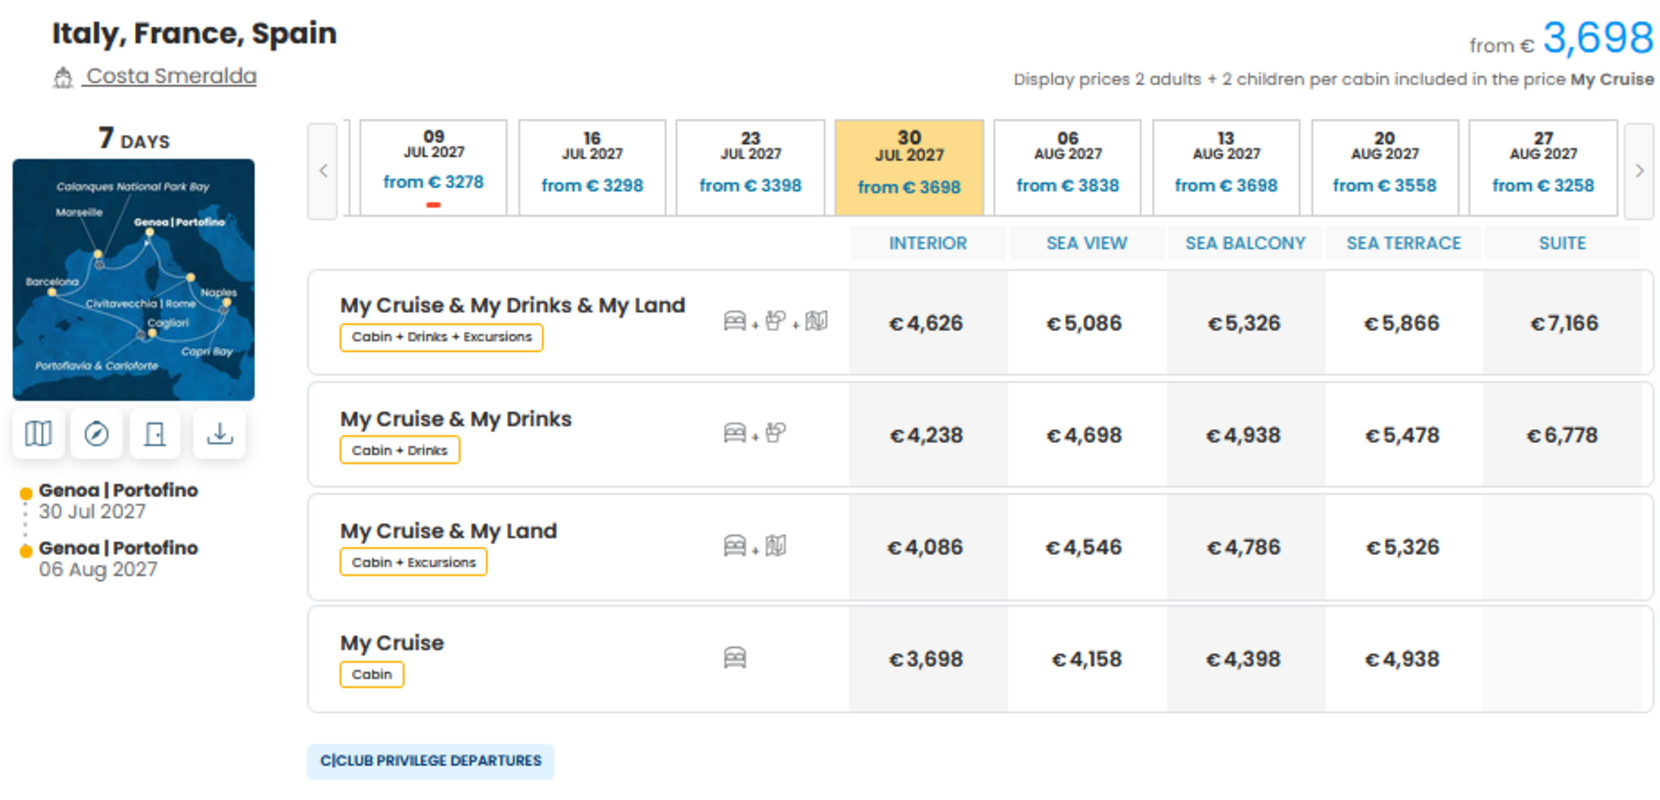
Task: Click the Interior column header
Action: (x=928, y=243)
